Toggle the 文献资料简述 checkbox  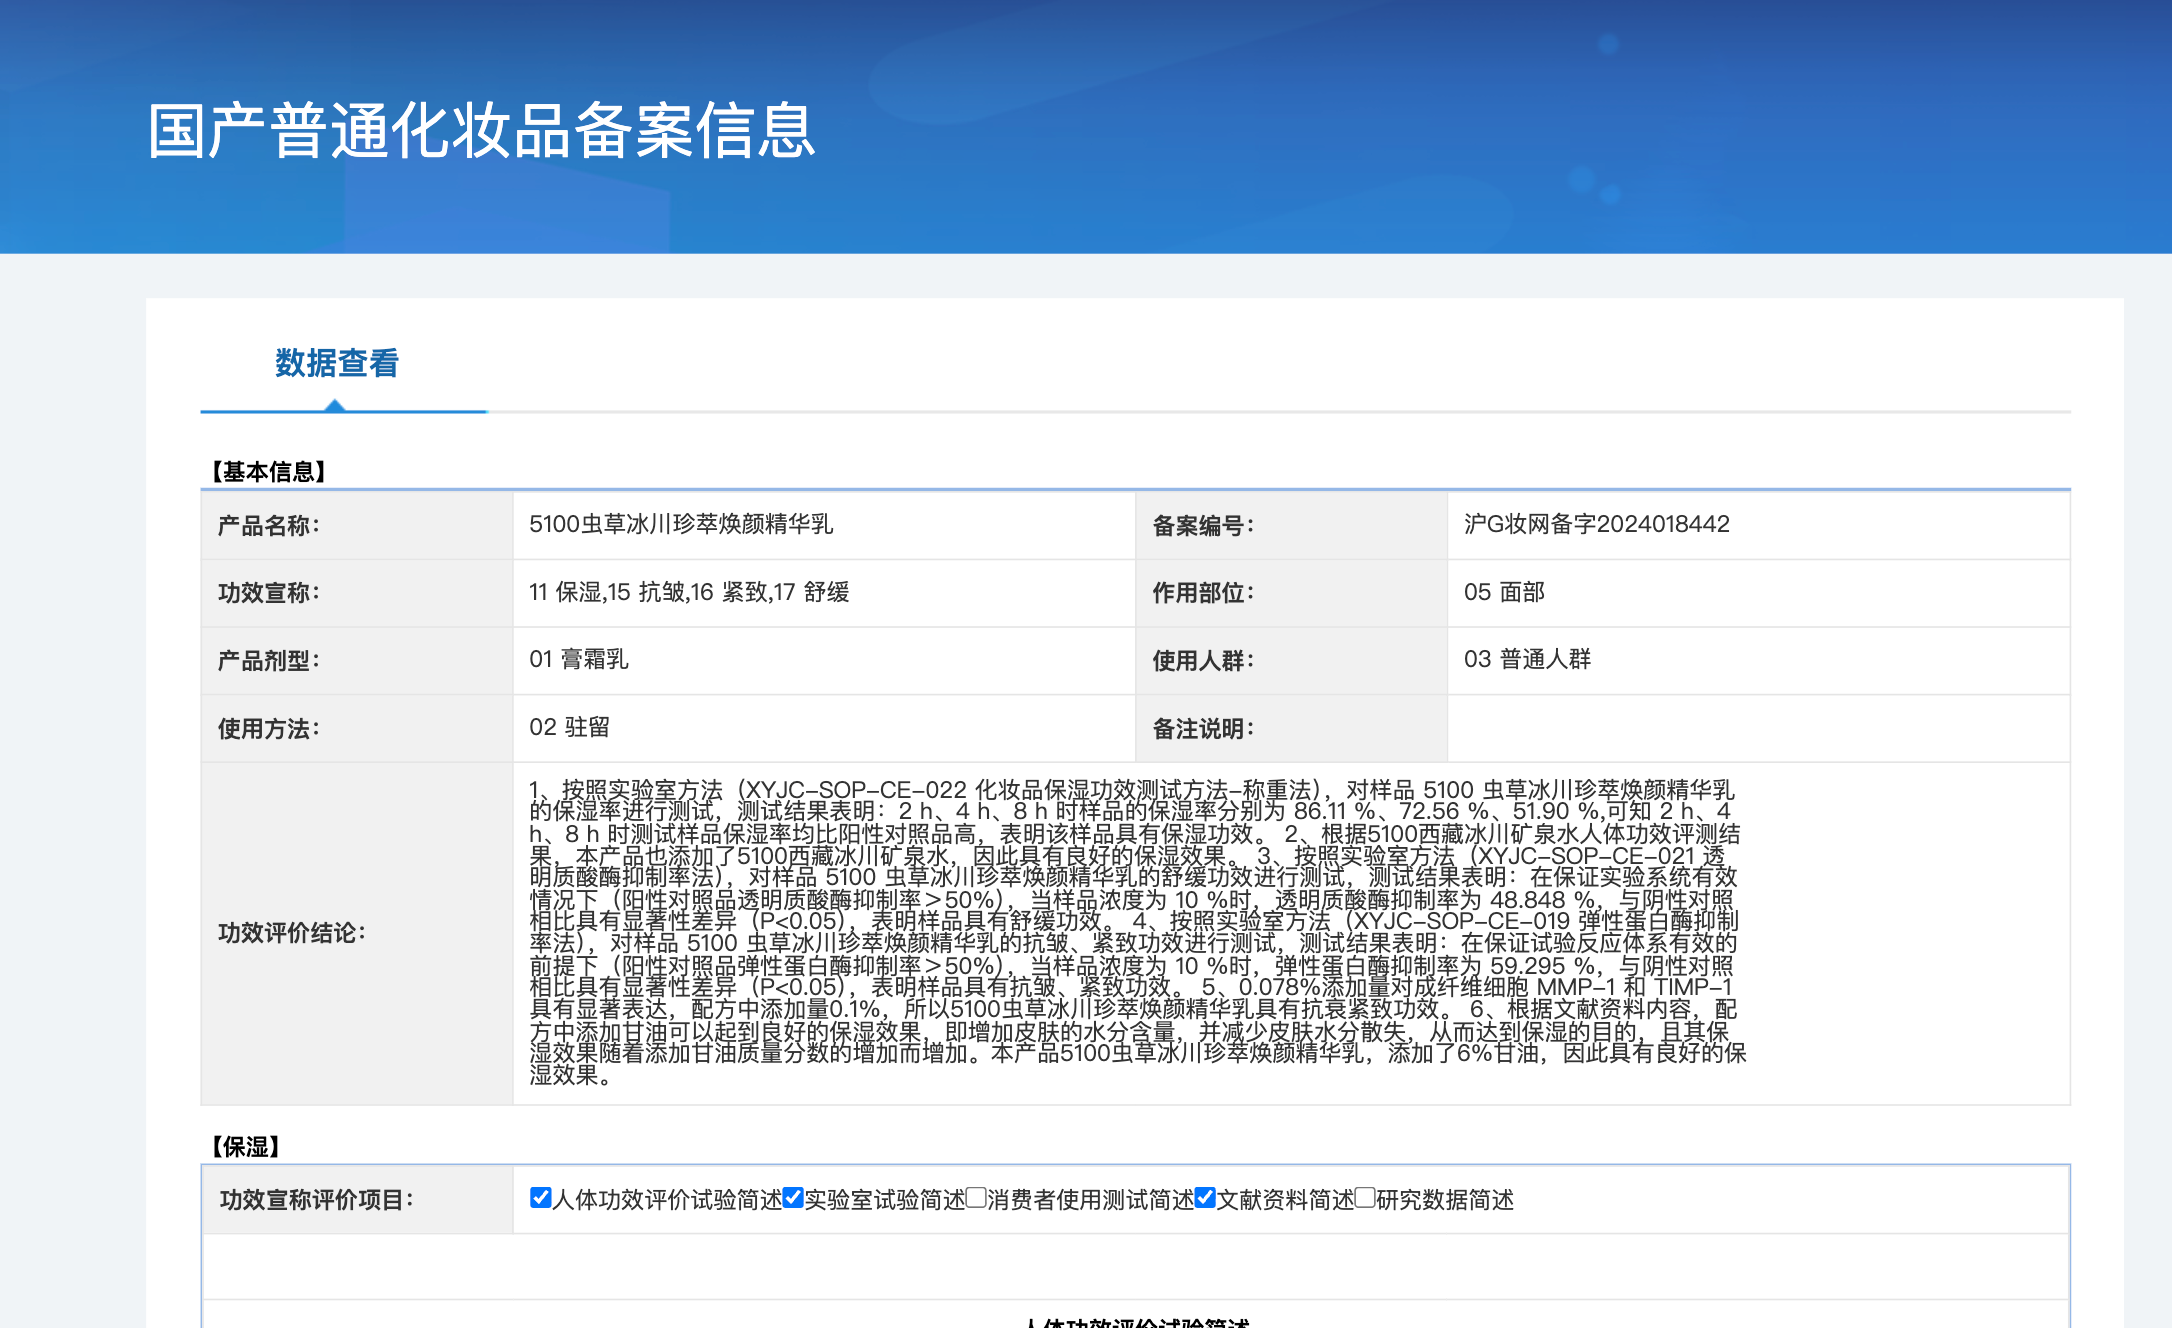[1205, 1198]
